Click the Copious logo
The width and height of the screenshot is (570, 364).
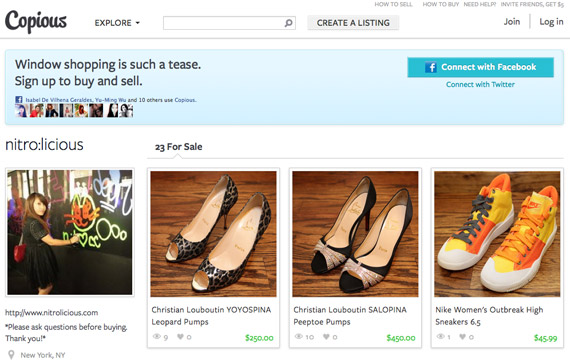pyautogui.click(x=36, y=22)
